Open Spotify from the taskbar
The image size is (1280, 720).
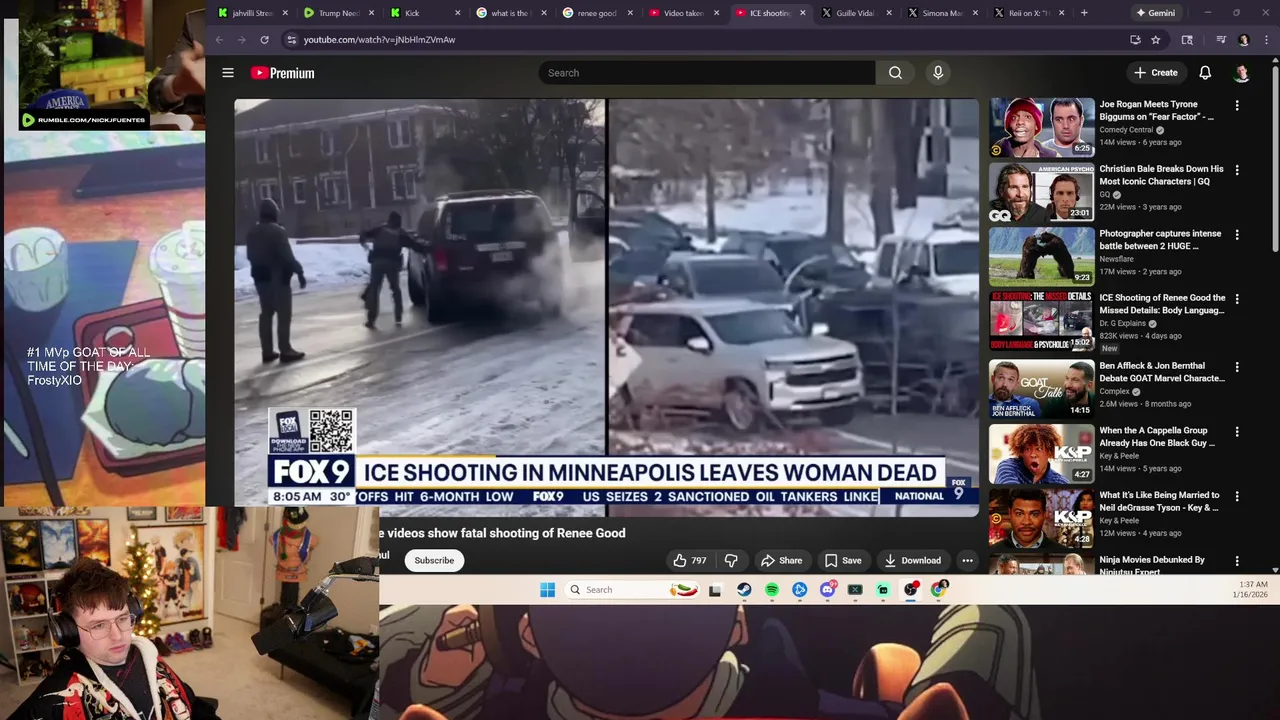pyautogui.click(x=772, y=590)
